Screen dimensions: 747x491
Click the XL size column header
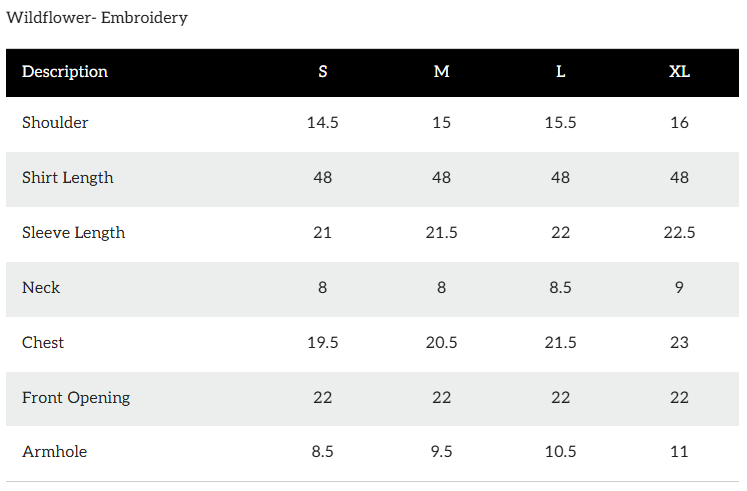pos(679,72)
